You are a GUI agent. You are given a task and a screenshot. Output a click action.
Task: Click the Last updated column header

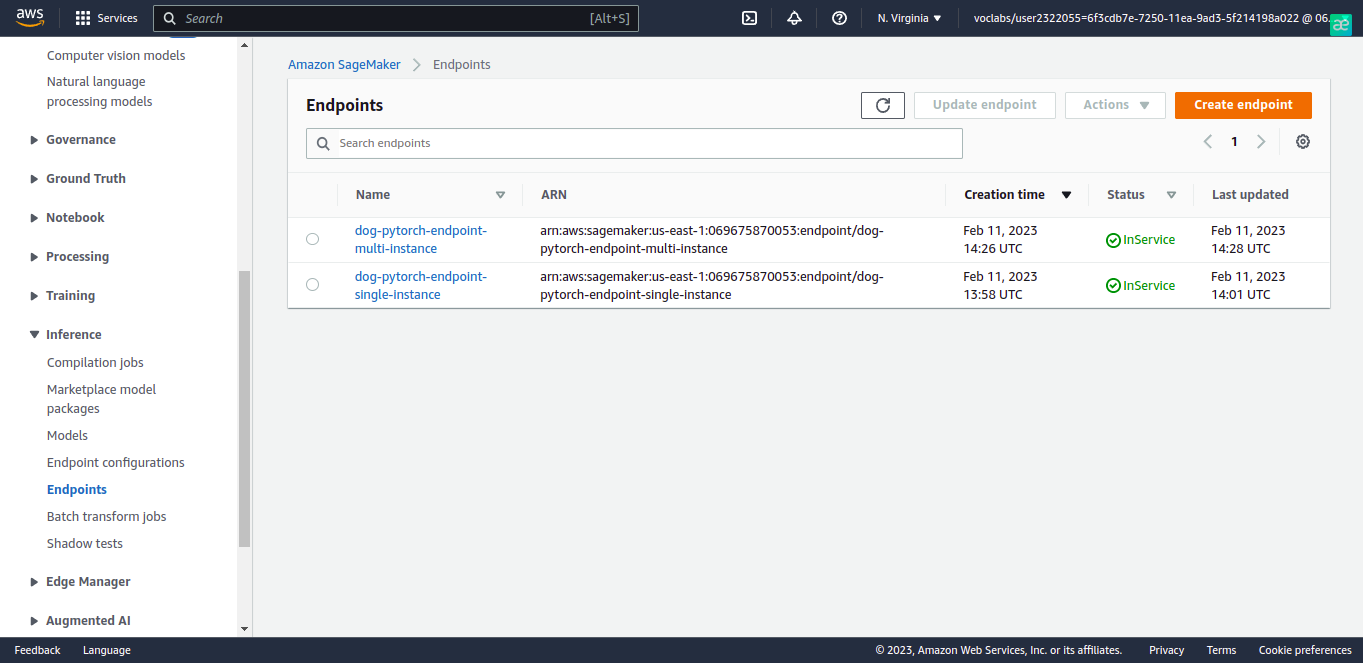click(x=1250, y=195)
